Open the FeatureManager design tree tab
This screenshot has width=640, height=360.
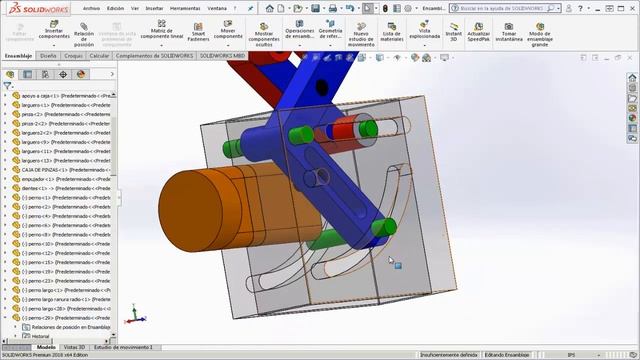pyautogui.click(x=10, y=74)
